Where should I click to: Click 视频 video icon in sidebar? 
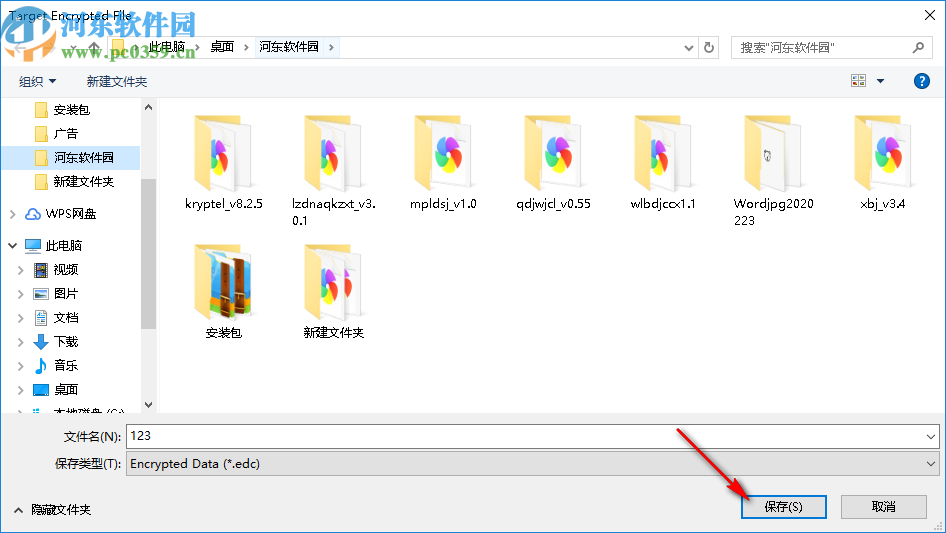[x=40, y=270]
